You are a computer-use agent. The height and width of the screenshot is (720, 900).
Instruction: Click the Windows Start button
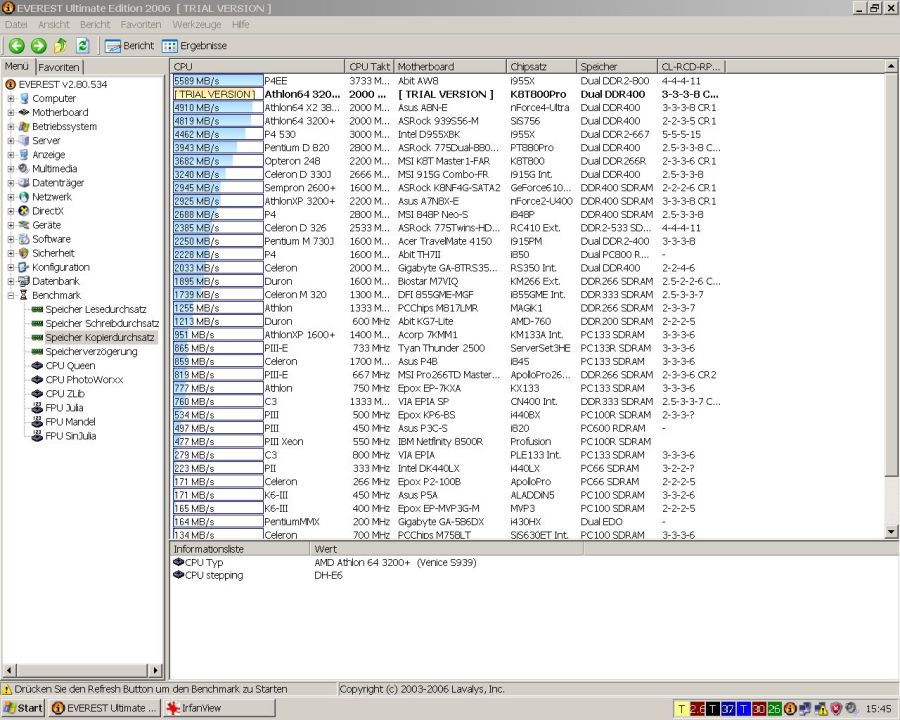tap(24, 708)
